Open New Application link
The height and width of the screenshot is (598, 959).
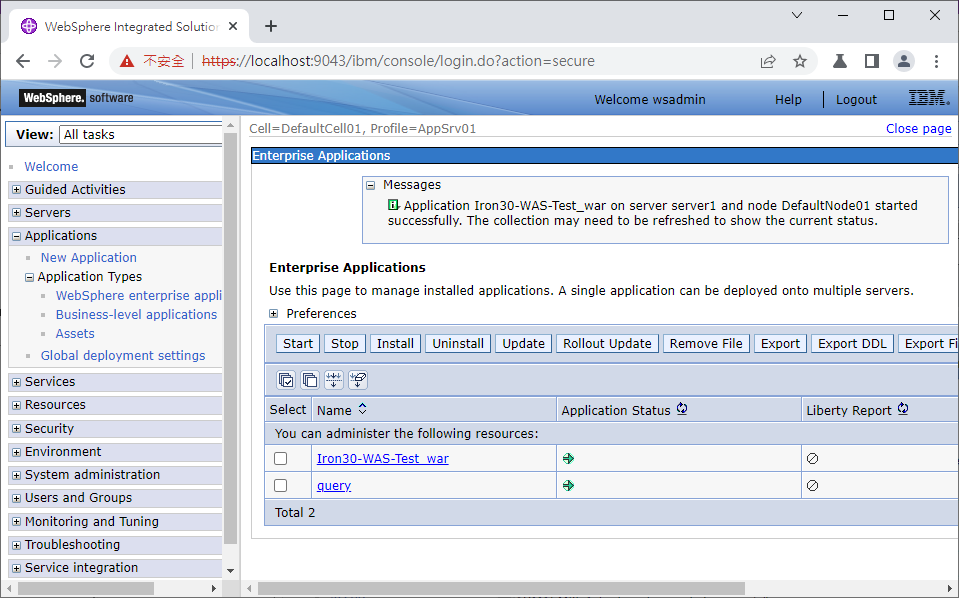click(89, 257)
